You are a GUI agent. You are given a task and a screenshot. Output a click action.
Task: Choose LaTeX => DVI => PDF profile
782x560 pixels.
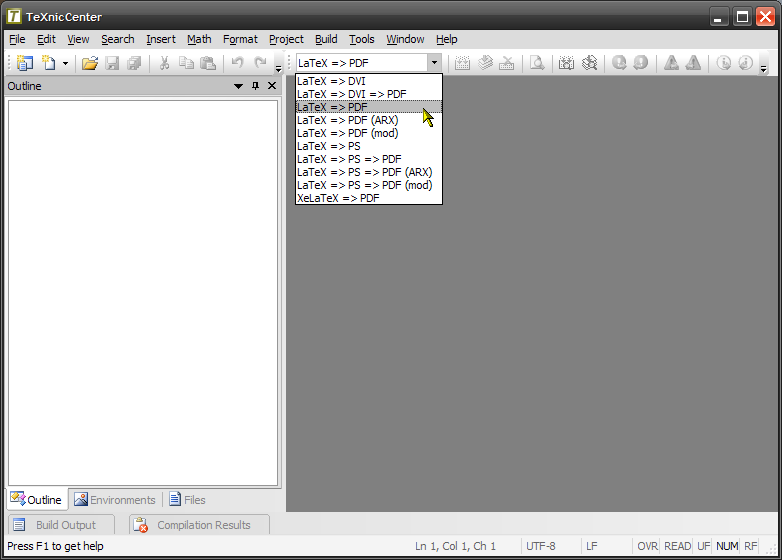coord(369,94)
